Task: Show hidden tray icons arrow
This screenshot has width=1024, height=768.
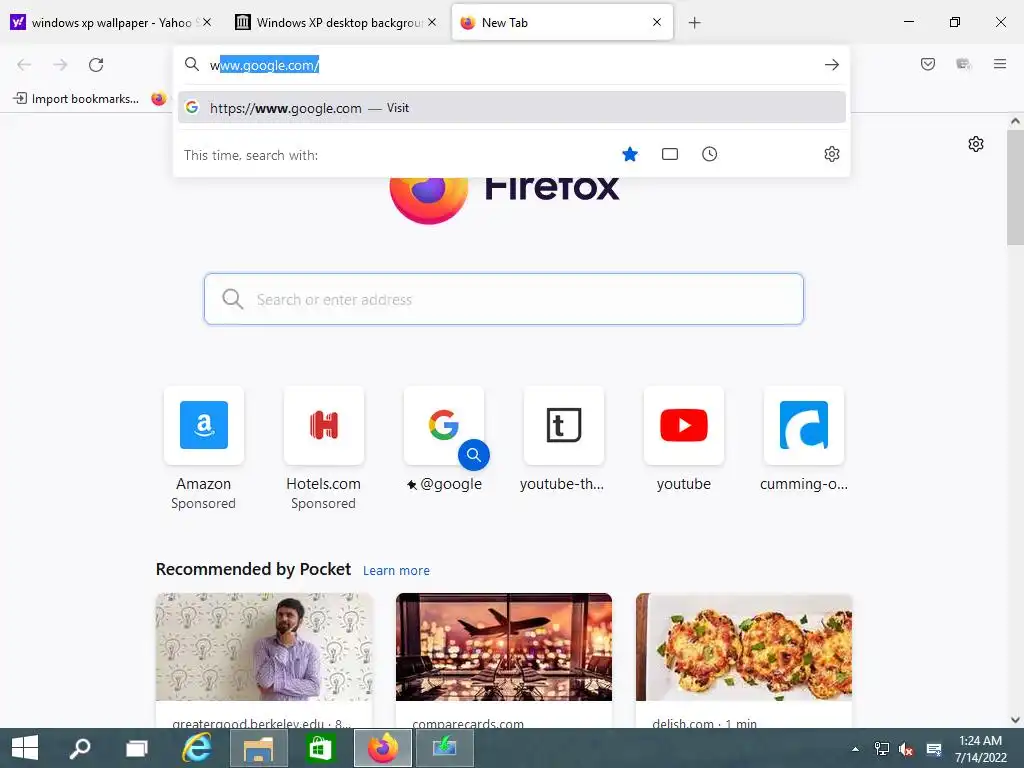Action: [856, 749]
